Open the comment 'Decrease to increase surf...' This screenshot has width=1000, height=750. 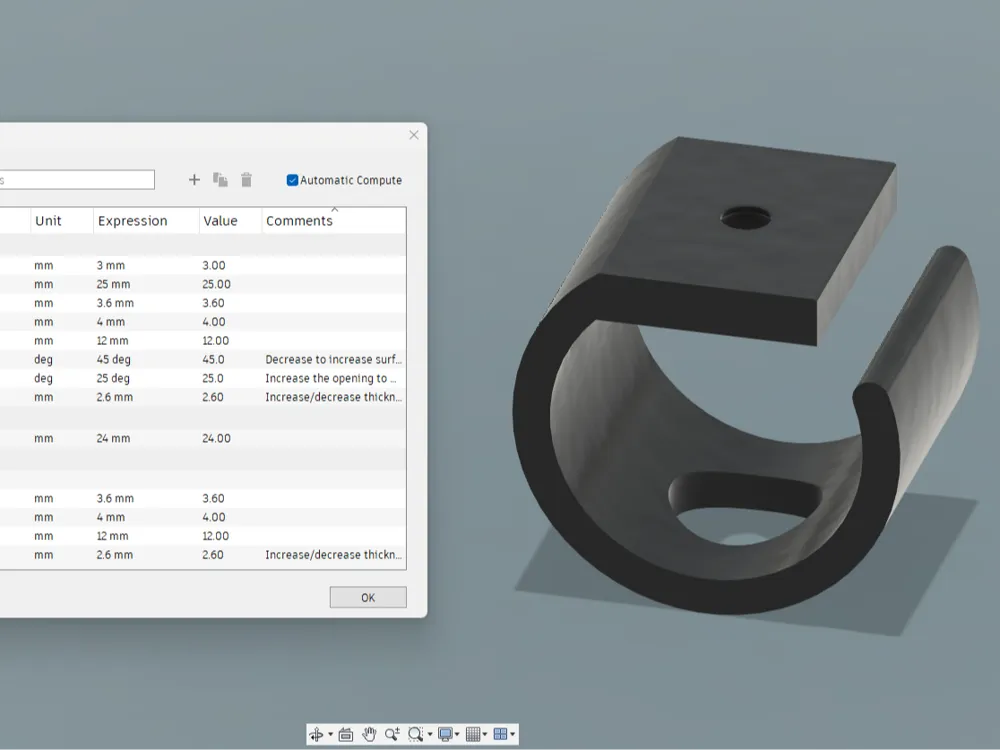(x=334, y=360)
